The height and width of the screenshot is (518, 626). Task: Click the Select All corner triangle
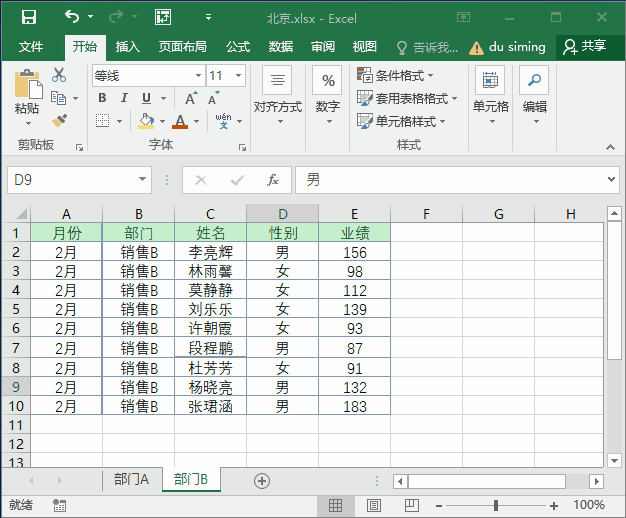click(21, 214)
